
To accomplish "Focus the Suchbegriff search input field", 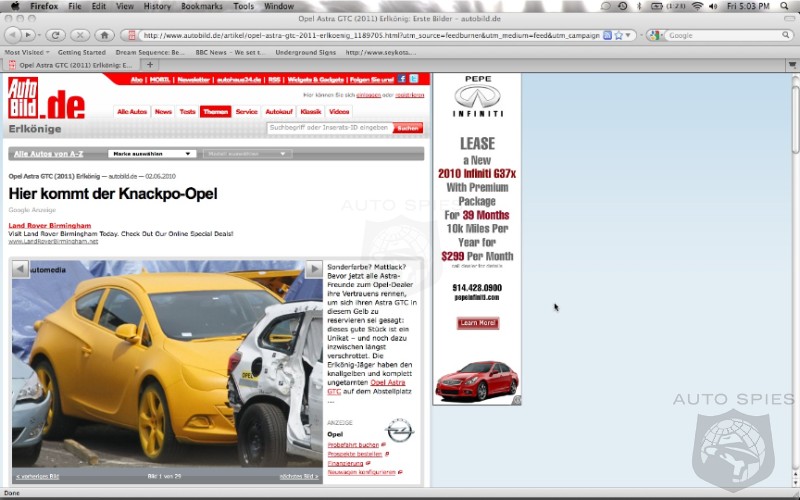I will point(328,128).
